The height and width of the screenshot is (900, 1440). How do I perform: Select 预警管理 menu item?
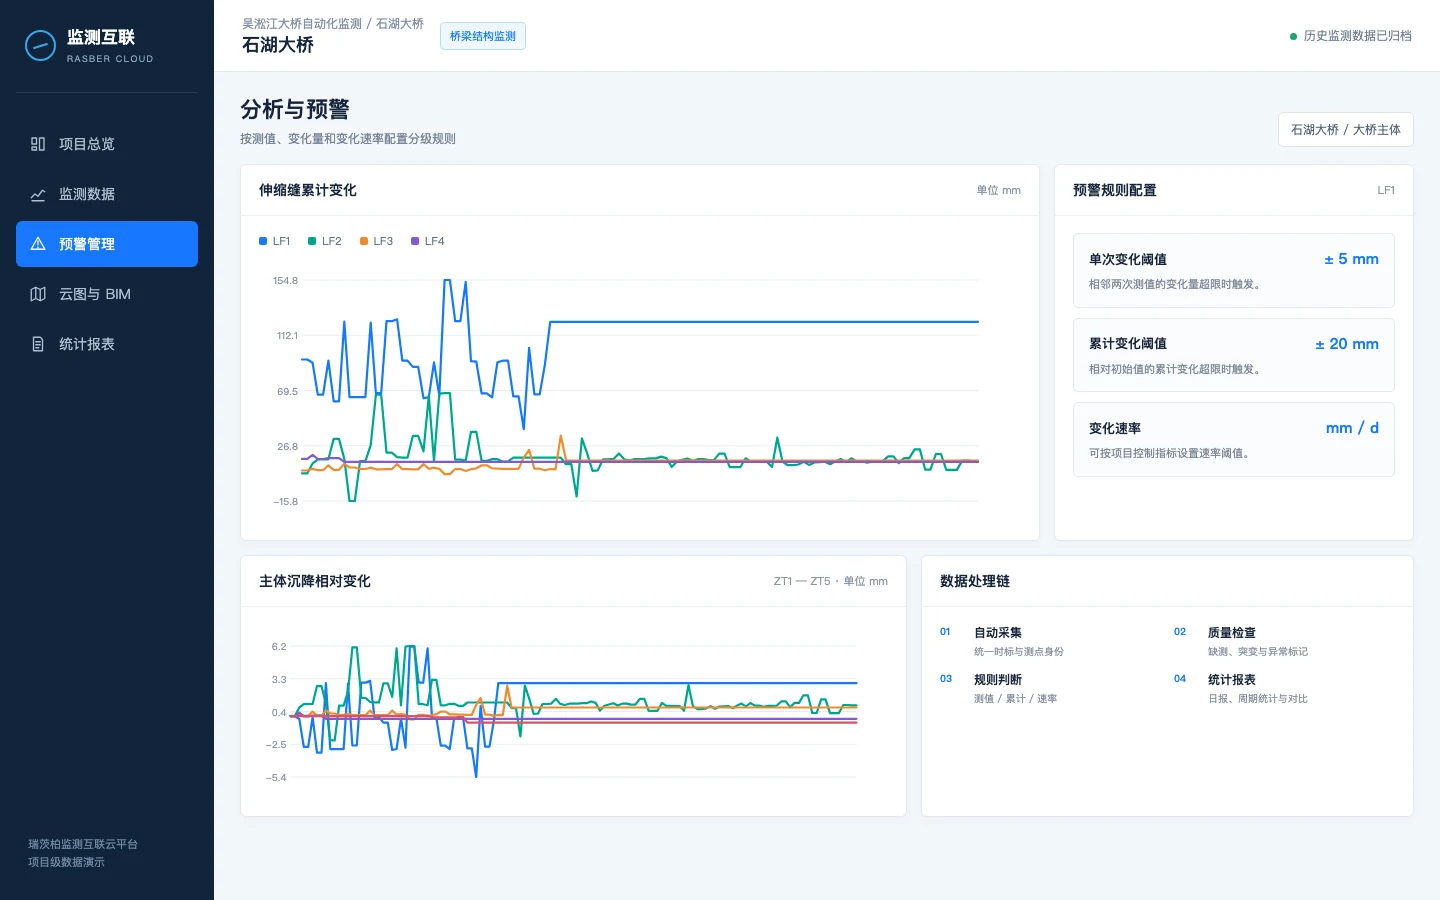[107, 244]
